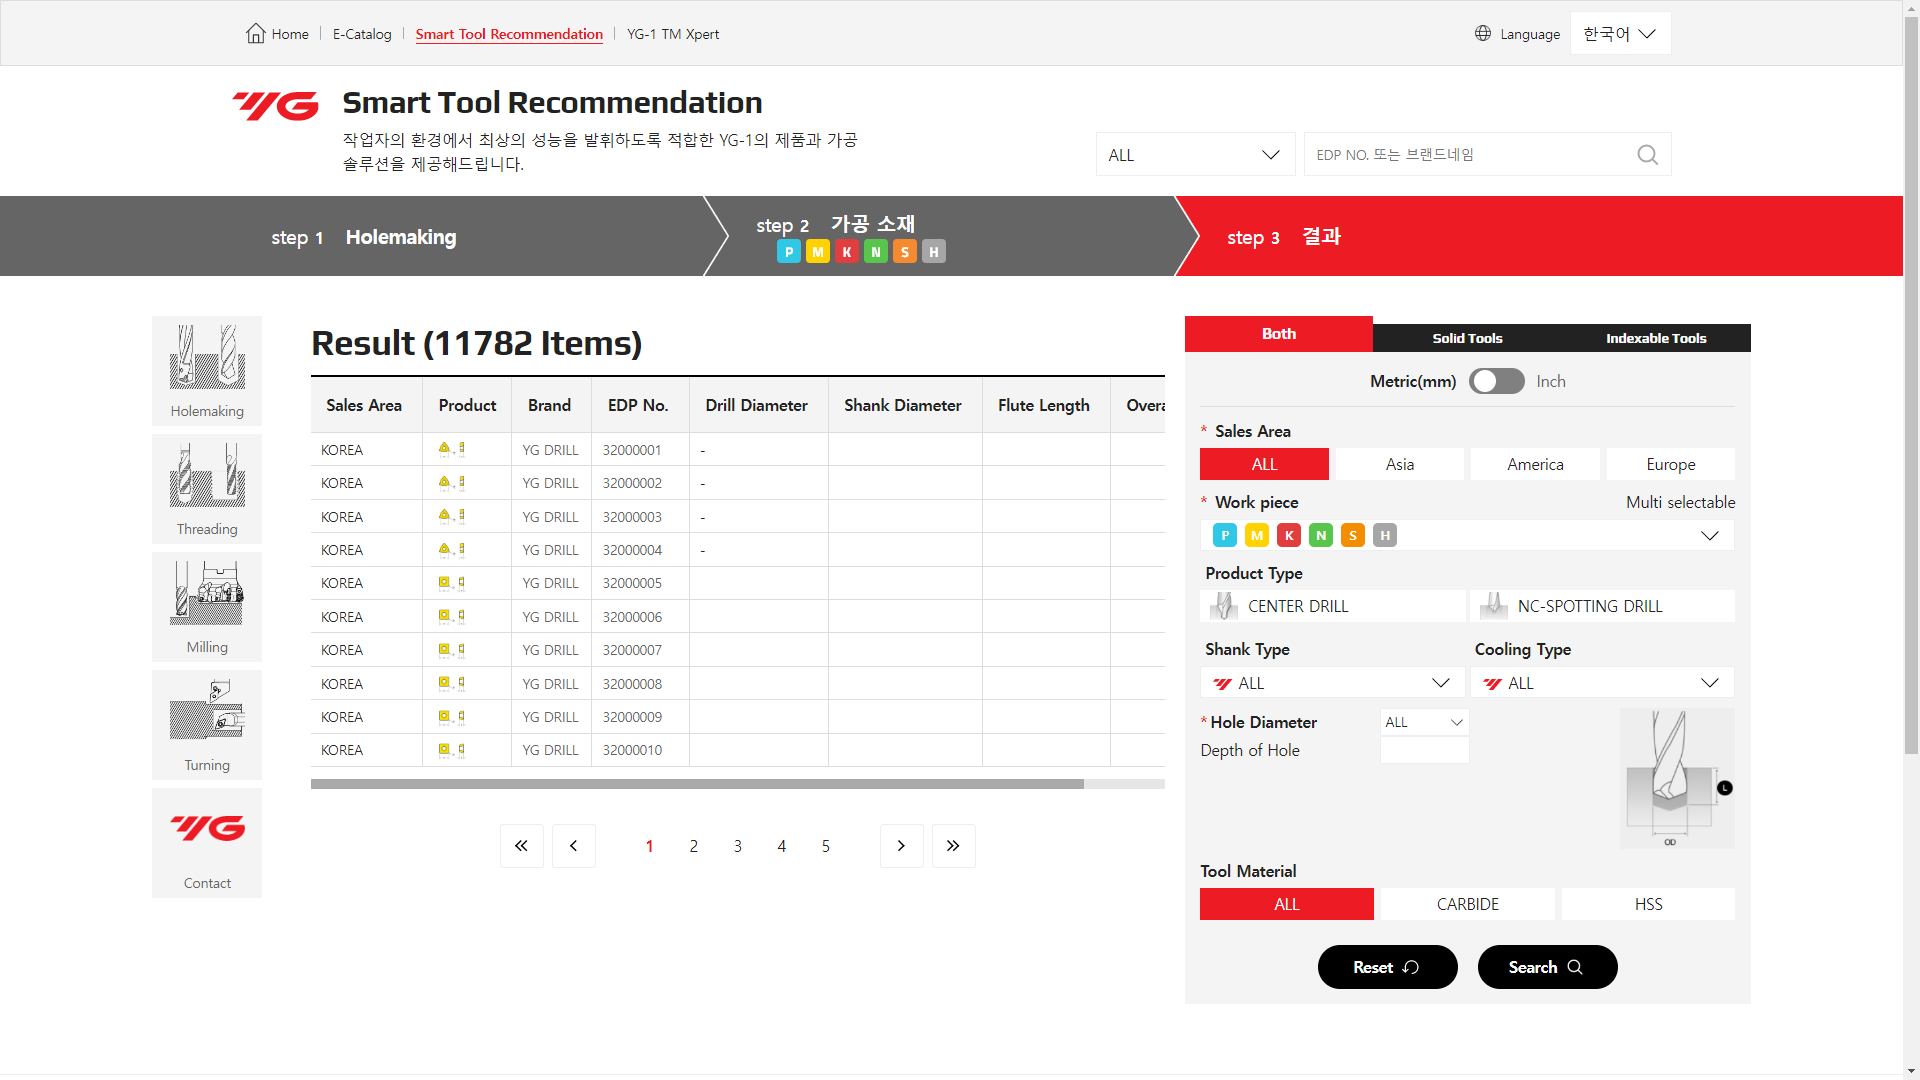Go to the previous results page
The height and width of the screenshot is (1080, 1920).
pos(574,846)
